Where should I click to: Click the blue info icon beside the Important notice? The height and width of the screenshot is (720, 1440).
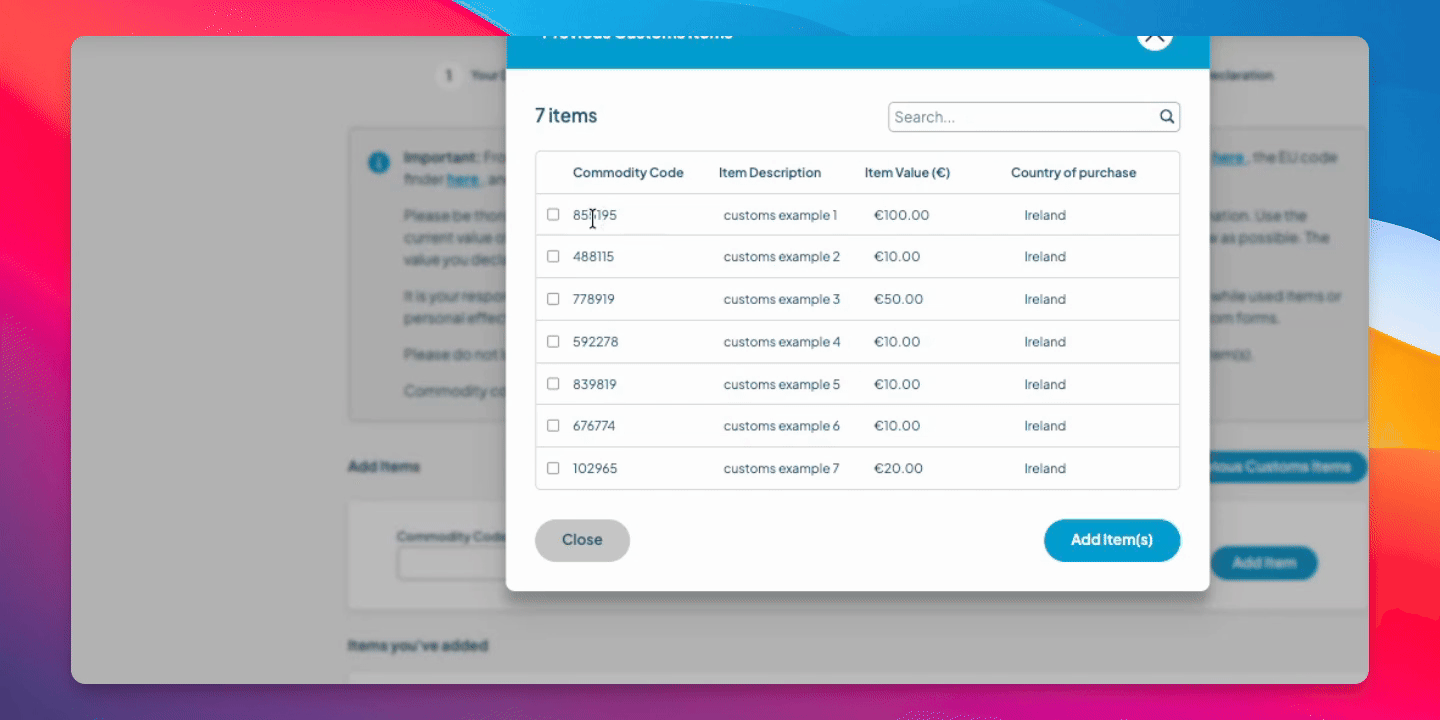(x=379, y=162)
